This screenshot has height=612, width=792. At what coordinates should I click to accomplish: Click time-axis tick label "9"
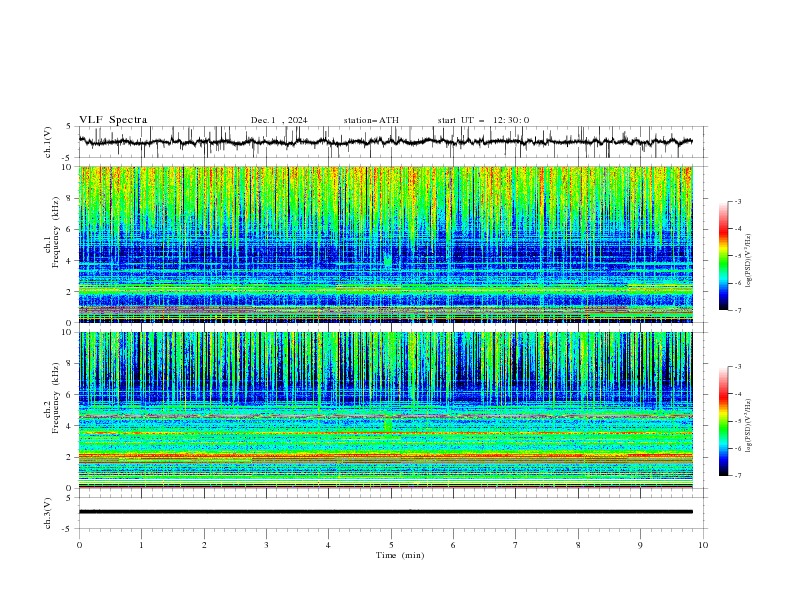pos(640,545)
